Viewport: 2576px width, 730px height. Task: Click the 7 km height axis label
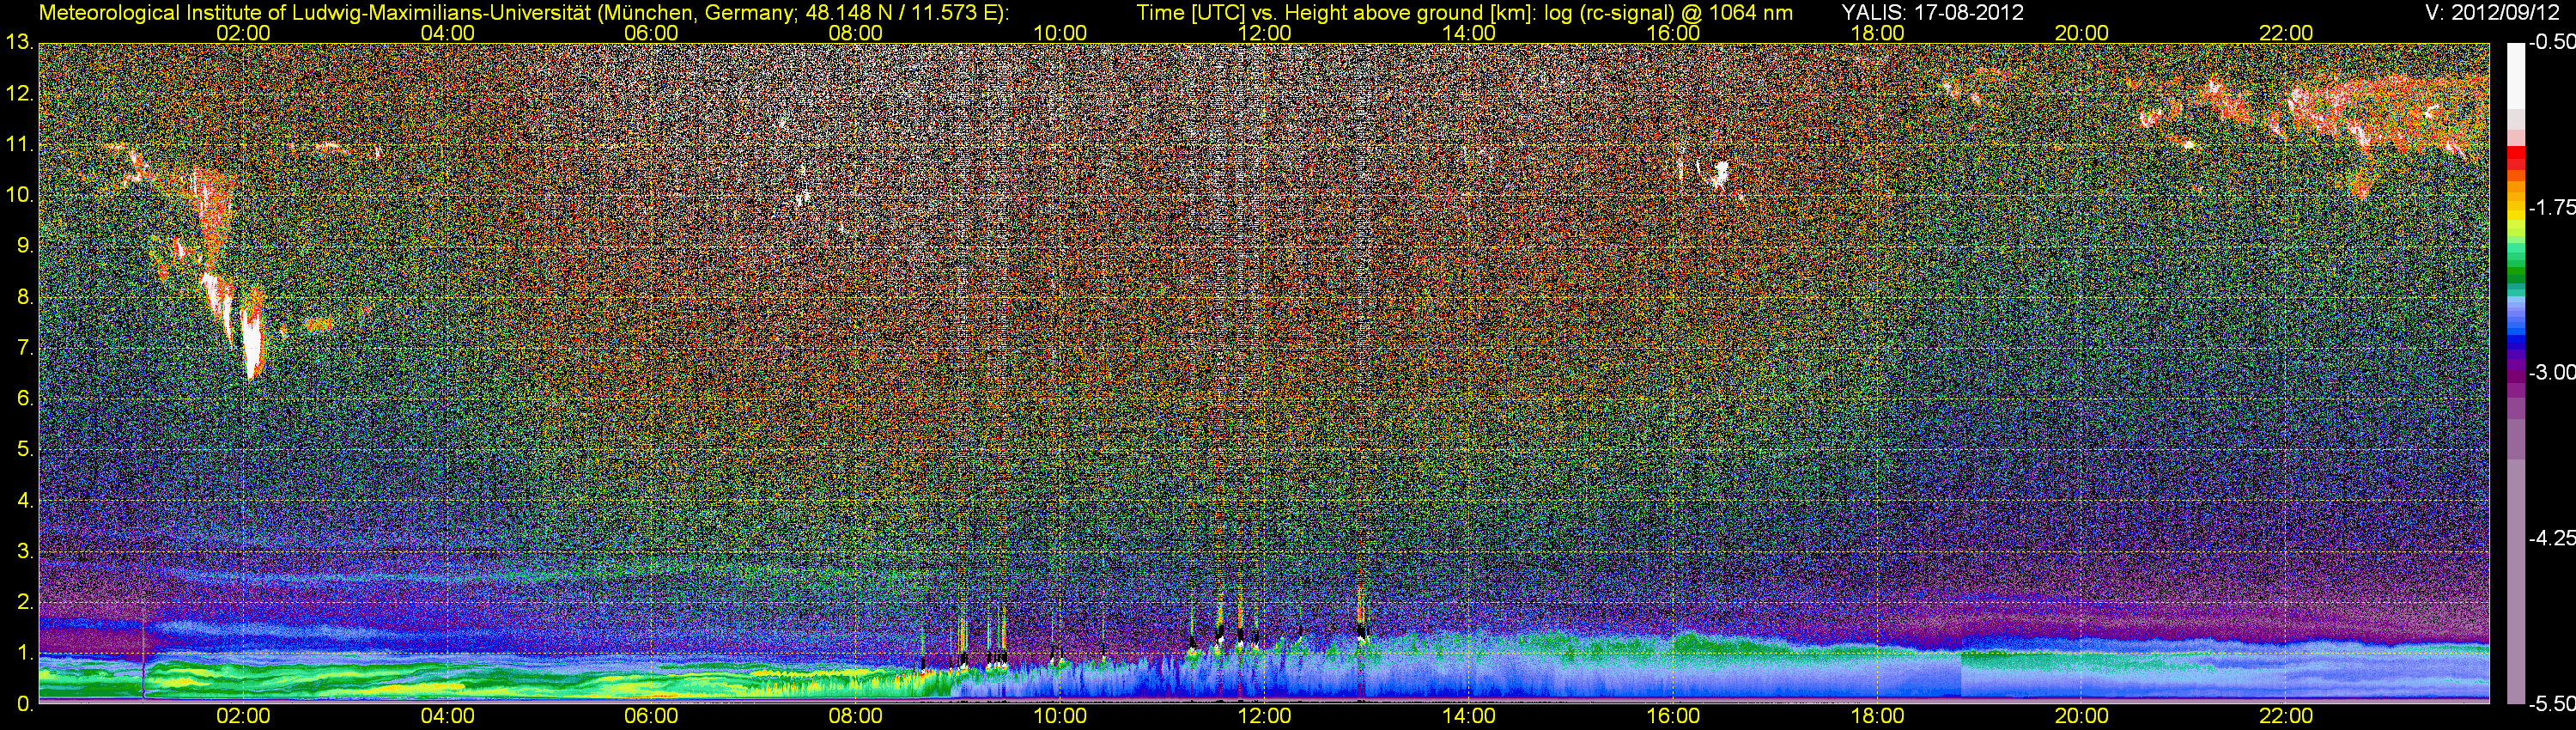point(25,349)
